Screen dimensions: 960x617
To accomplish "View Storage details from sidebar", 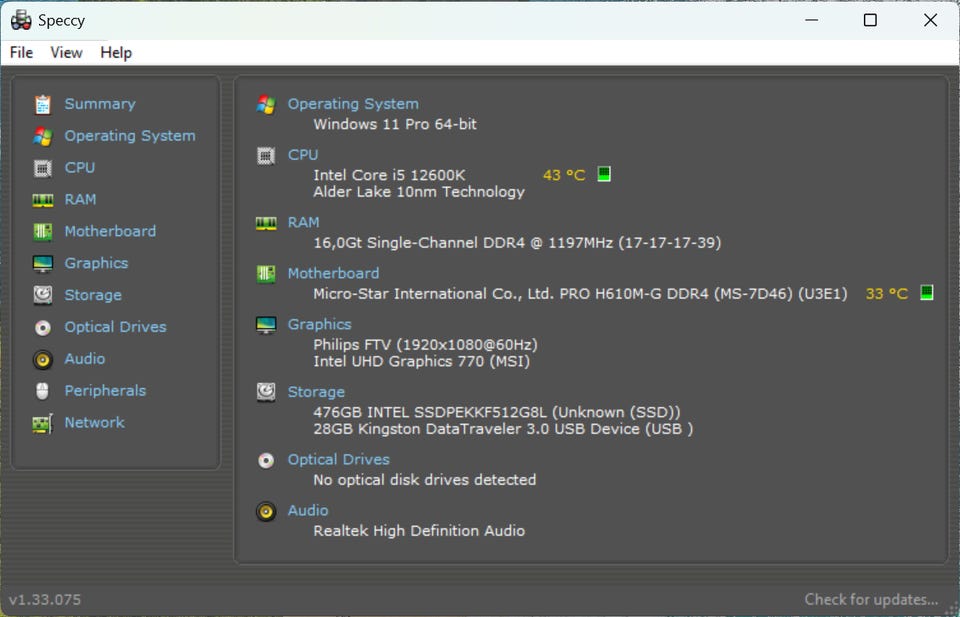I will coord(93,295).
